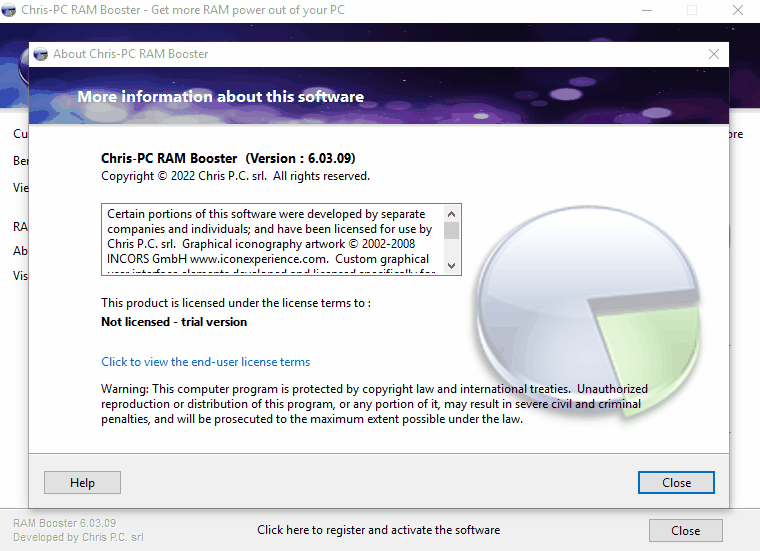Click 'Click here to register and activate the software'

[x=379, y=530]
